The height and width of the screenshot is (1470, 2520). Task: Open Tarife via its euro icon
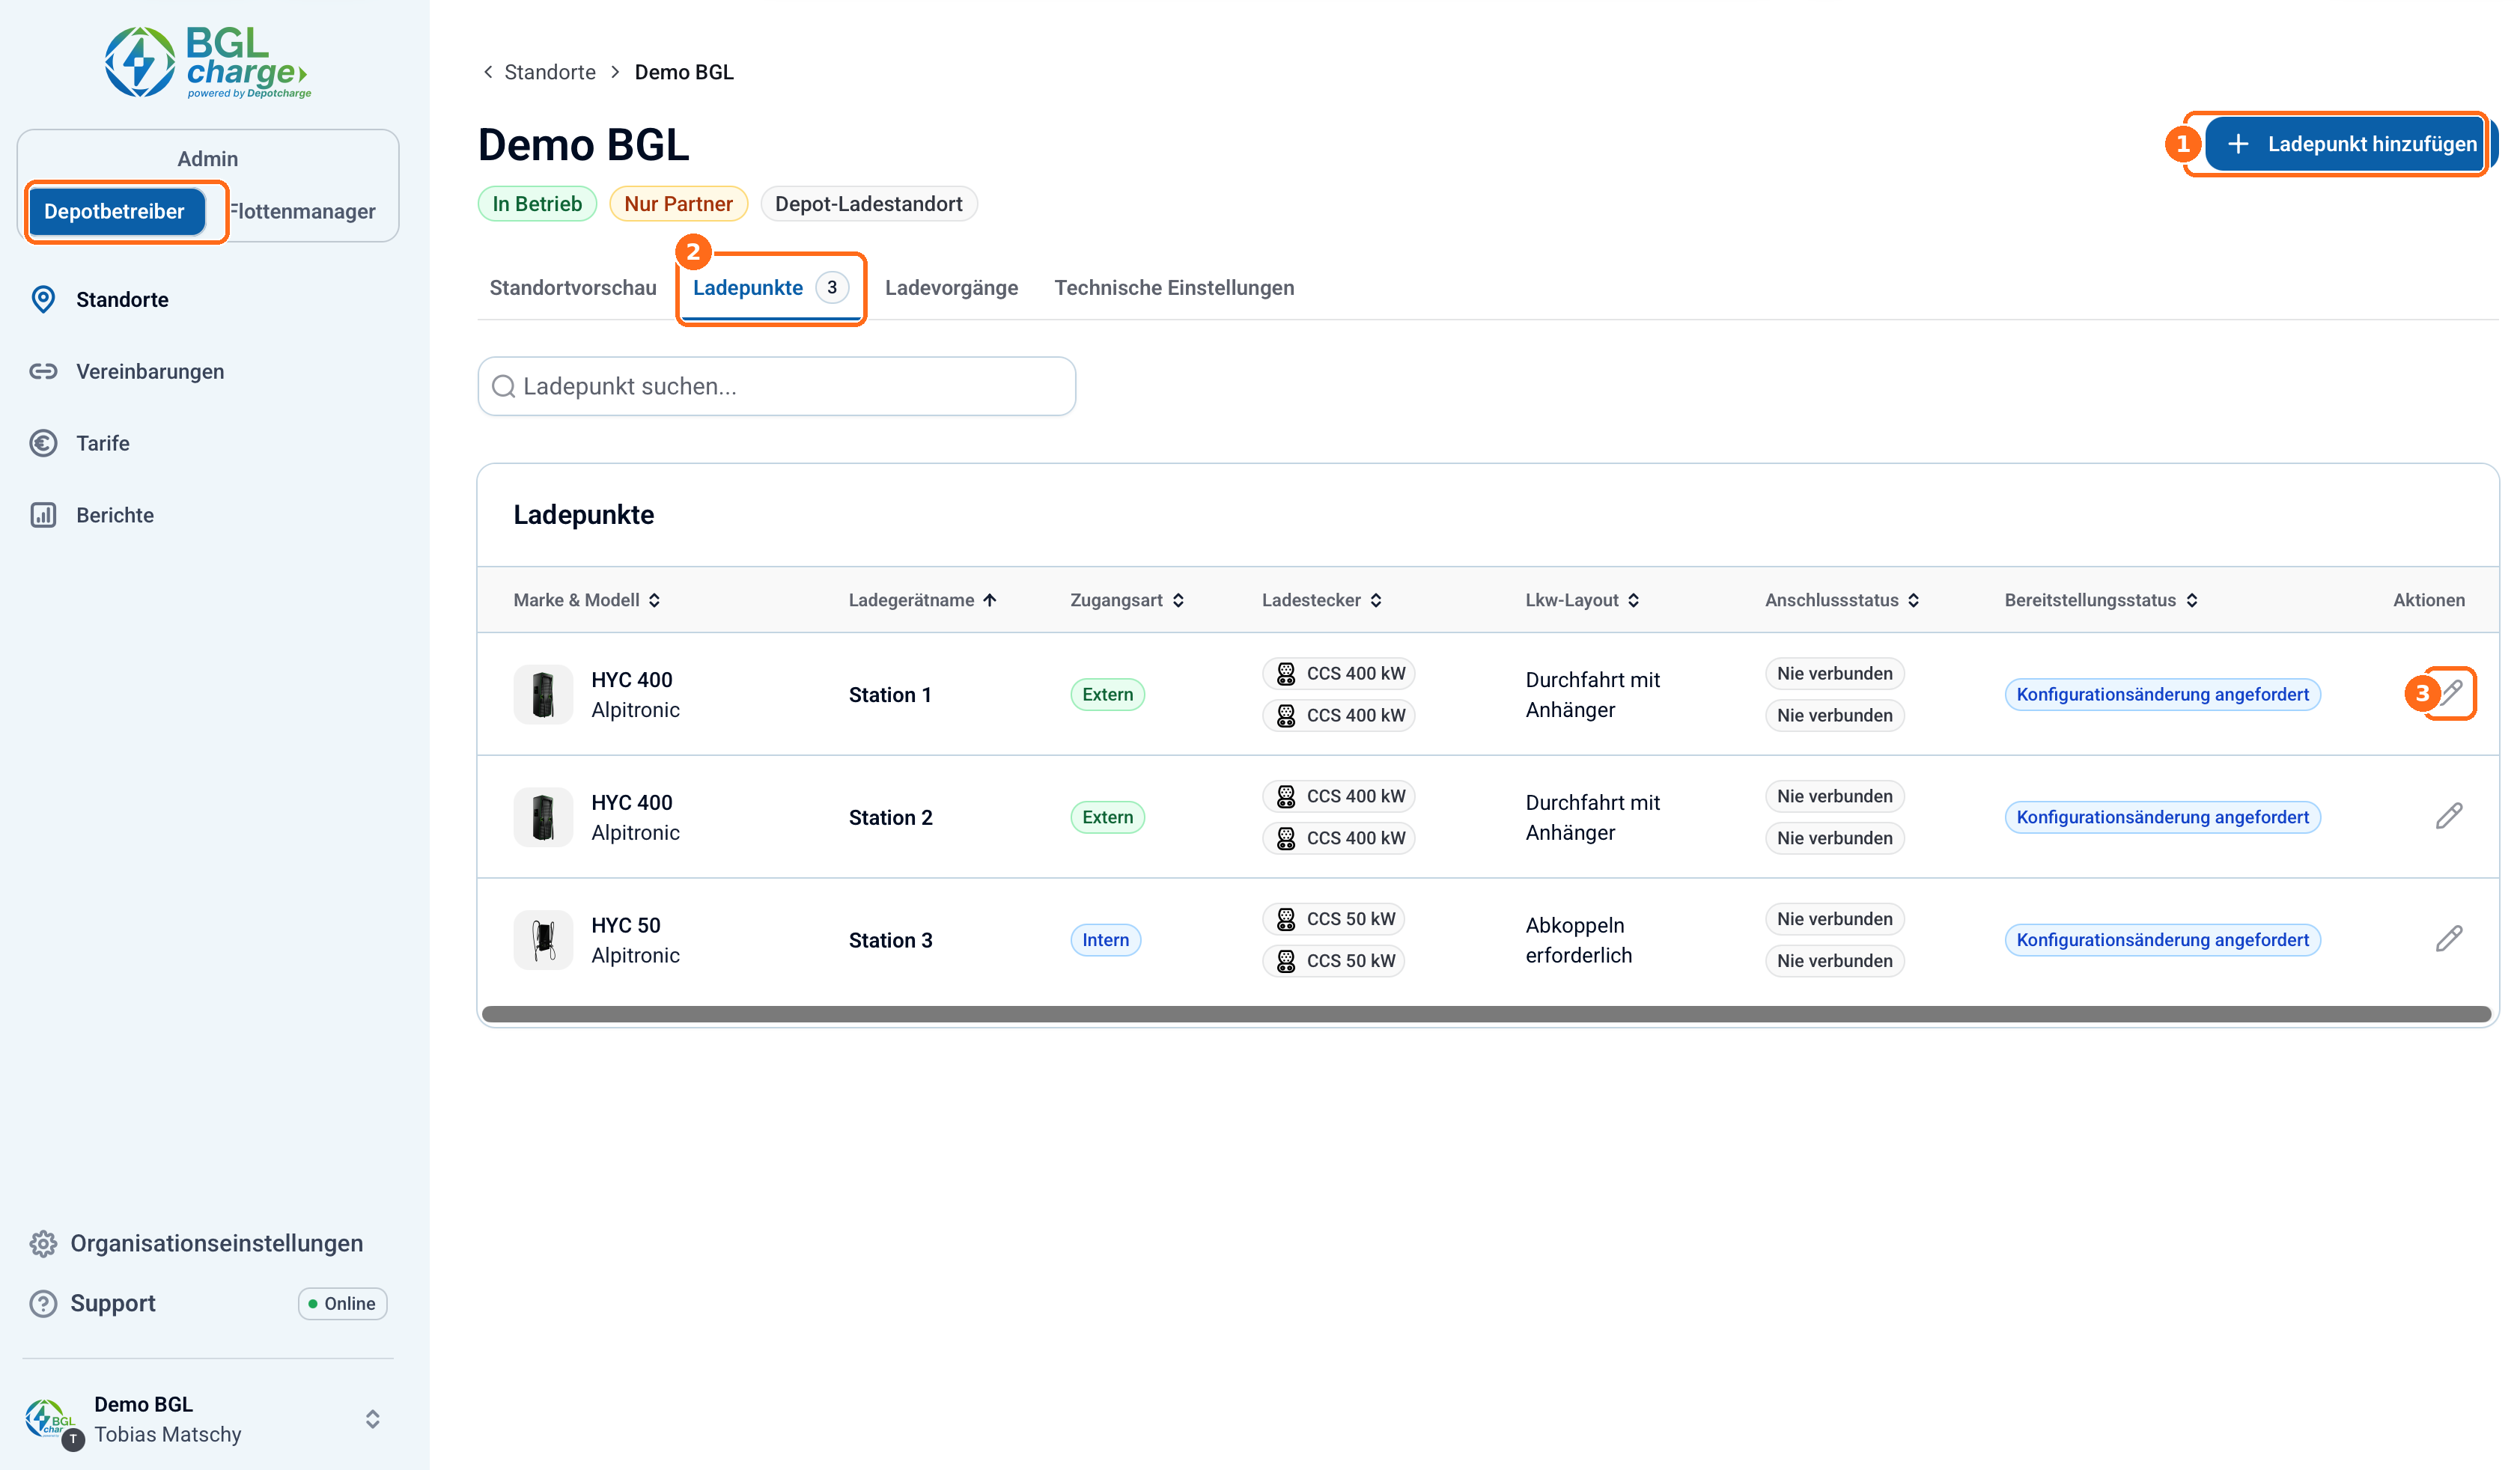point(43,443)
